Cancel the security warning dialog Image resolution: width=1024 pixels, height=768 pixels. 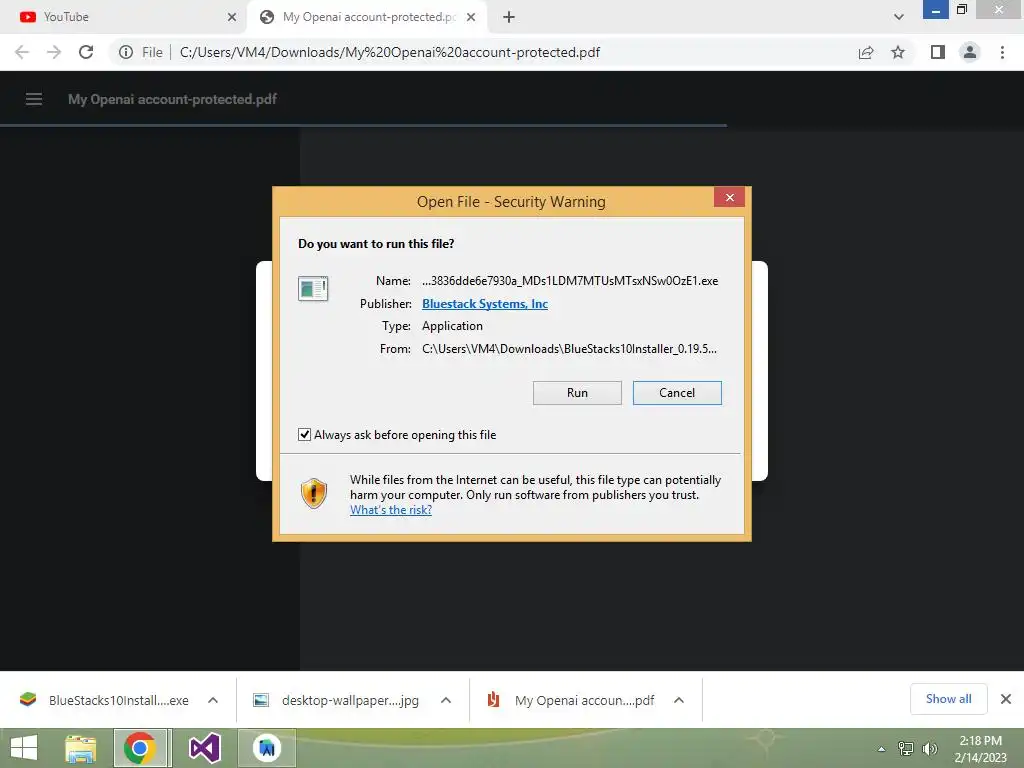[677, 392]
